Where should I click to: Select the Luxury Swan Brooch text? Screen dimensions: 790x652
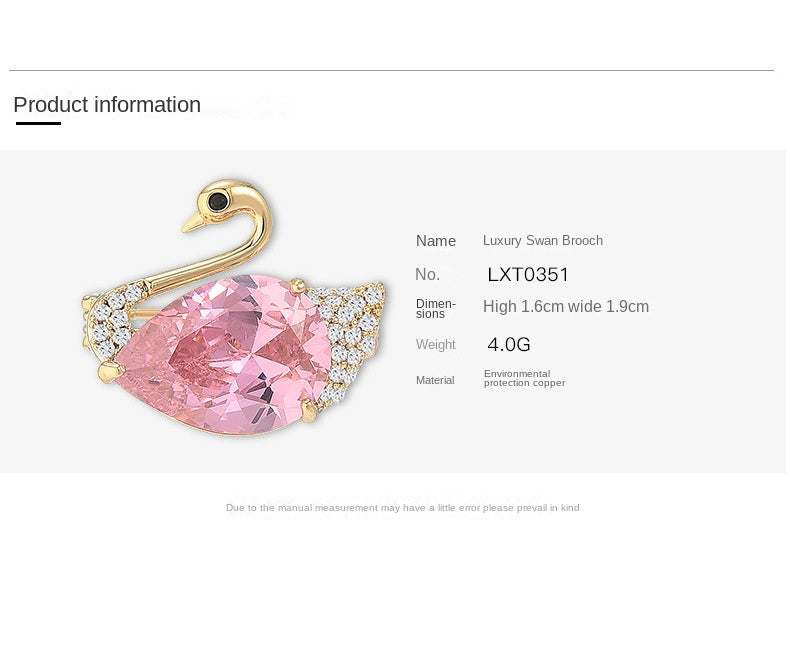(543, 241)
